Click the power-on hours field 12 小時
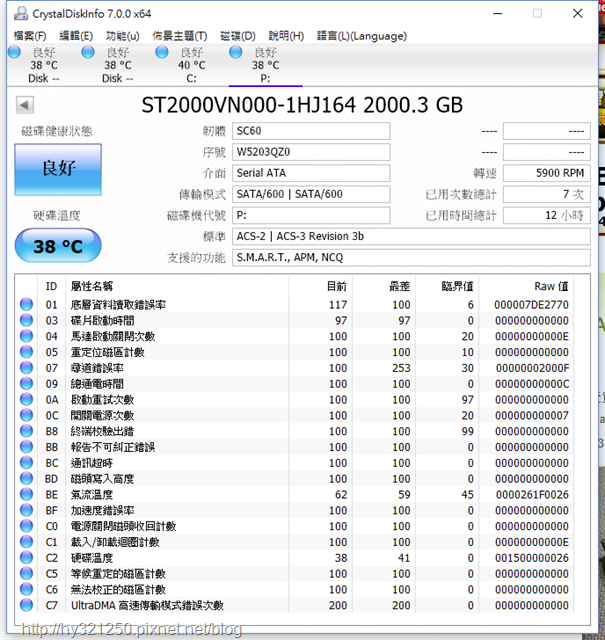The image size is (605, 640). click(x=547, y=216)
